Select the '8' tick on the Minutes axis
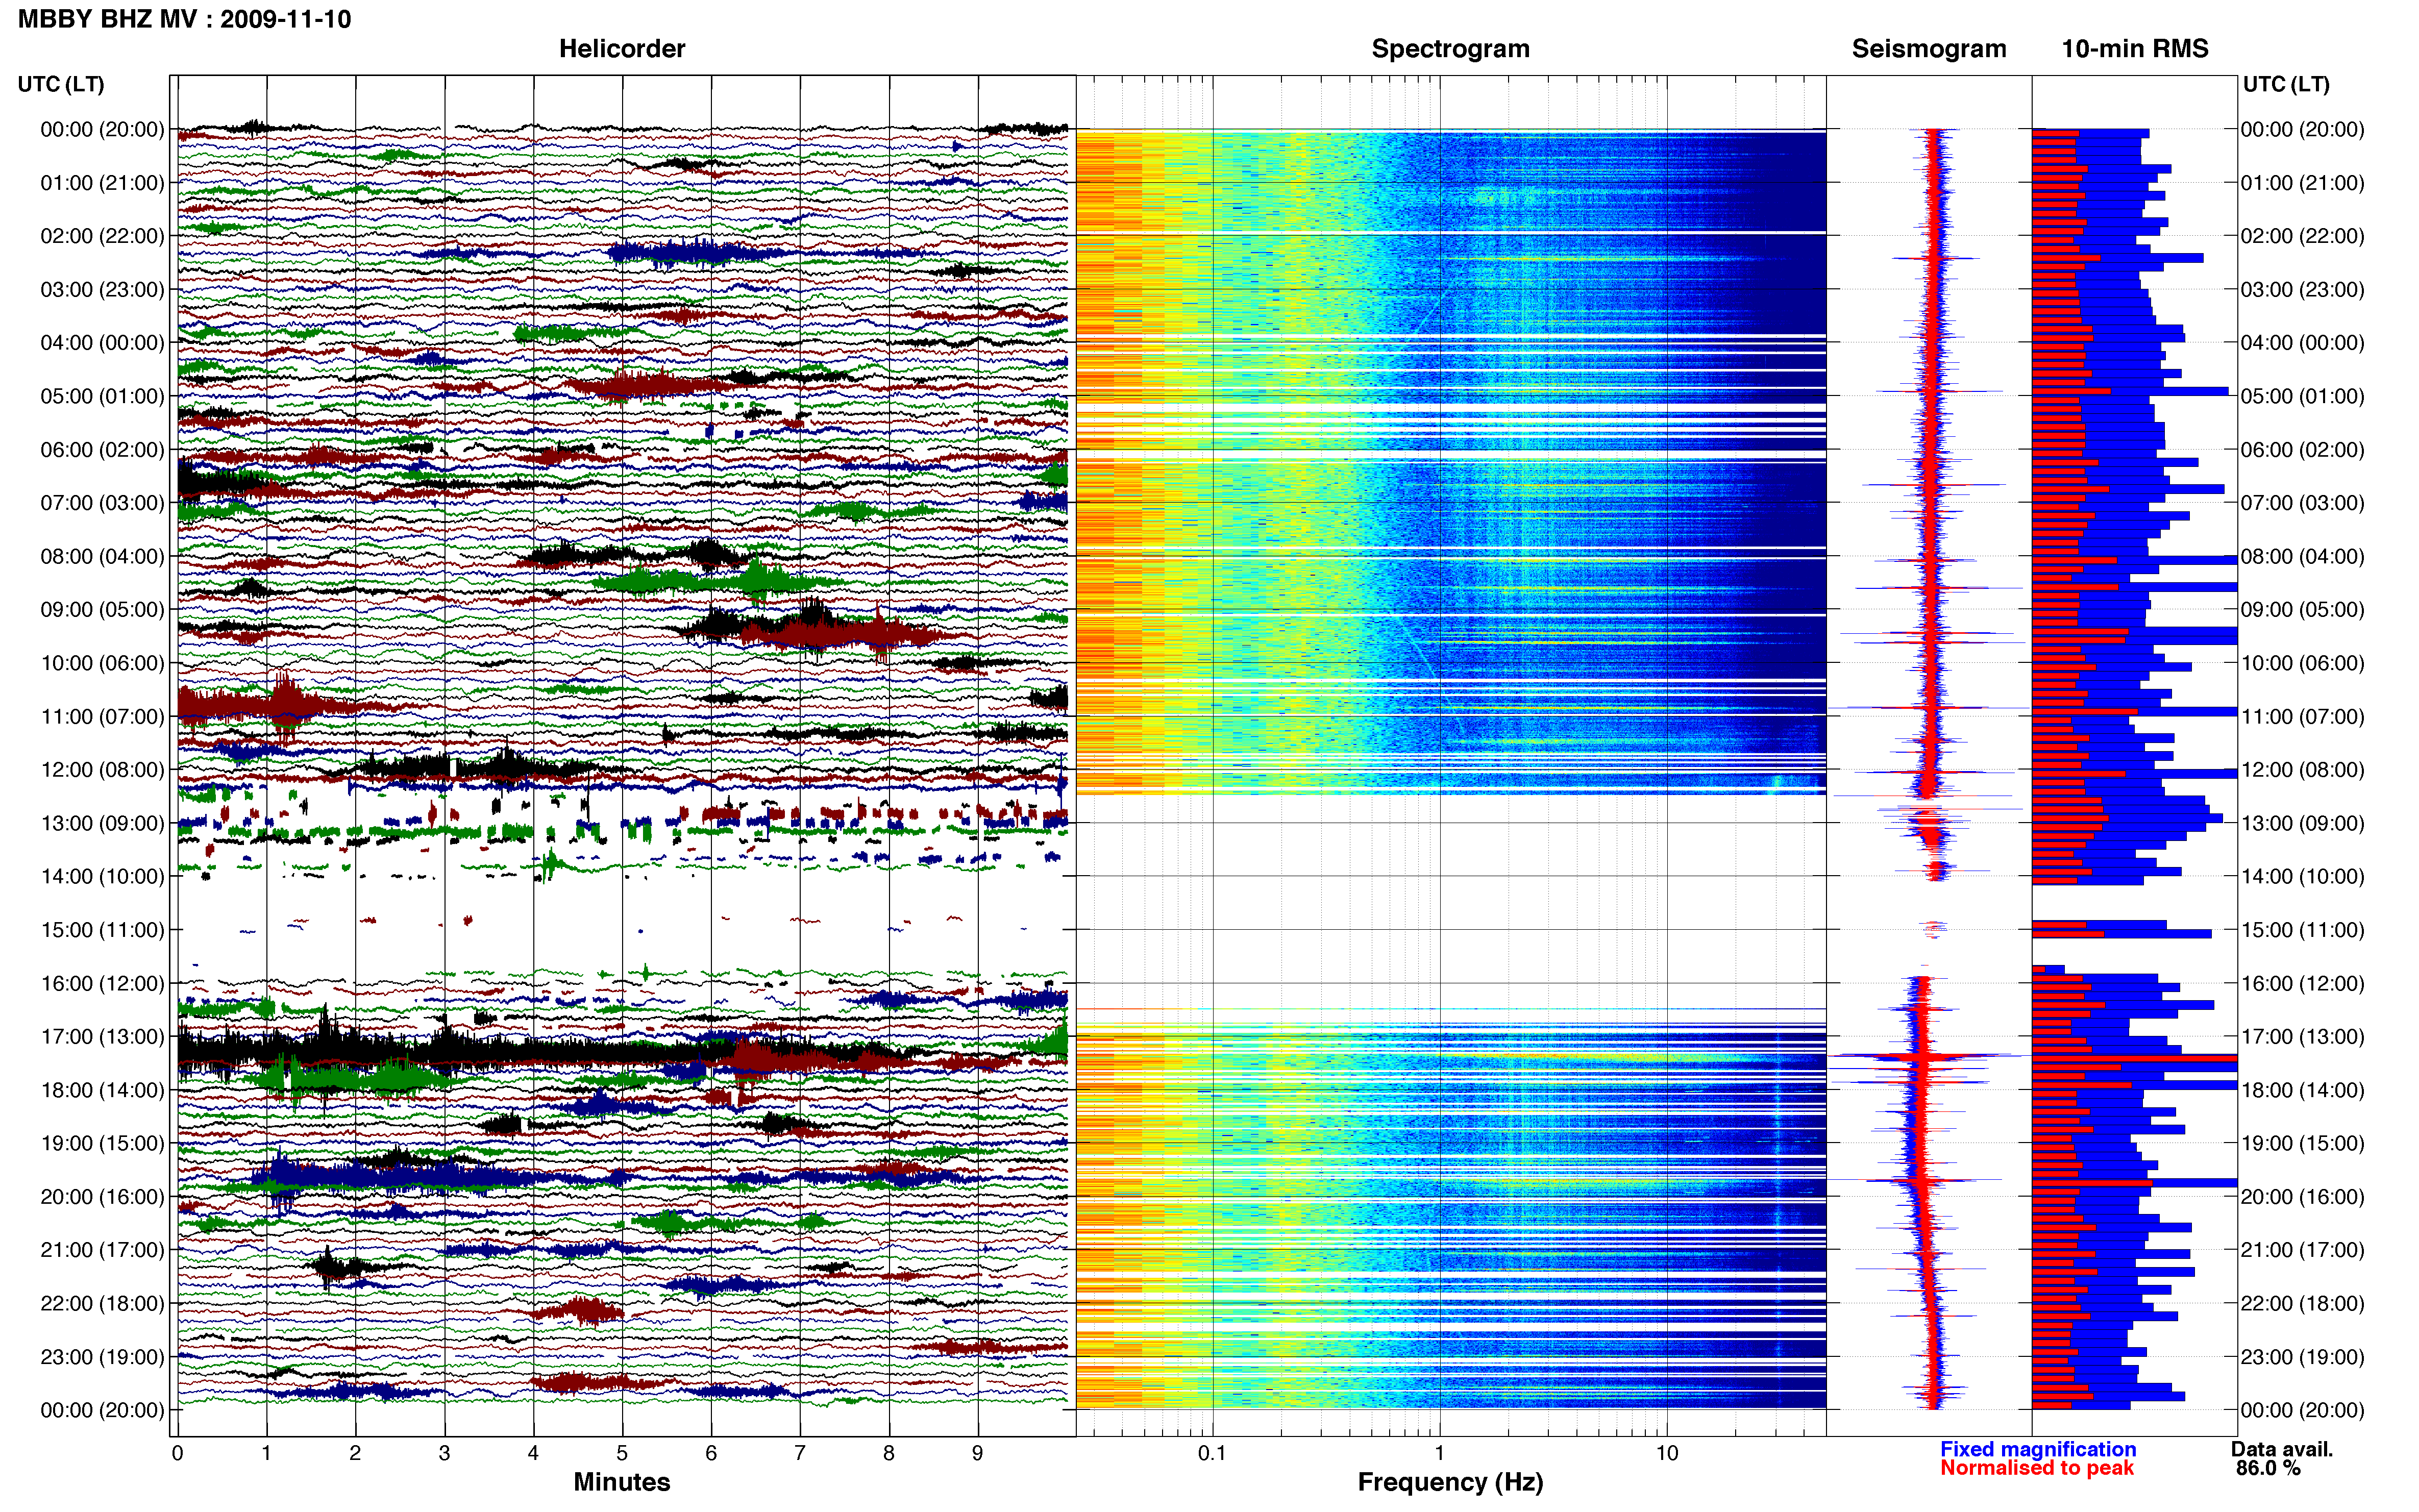The width and height of the screenshot is (2419, 1512). 889,1453
